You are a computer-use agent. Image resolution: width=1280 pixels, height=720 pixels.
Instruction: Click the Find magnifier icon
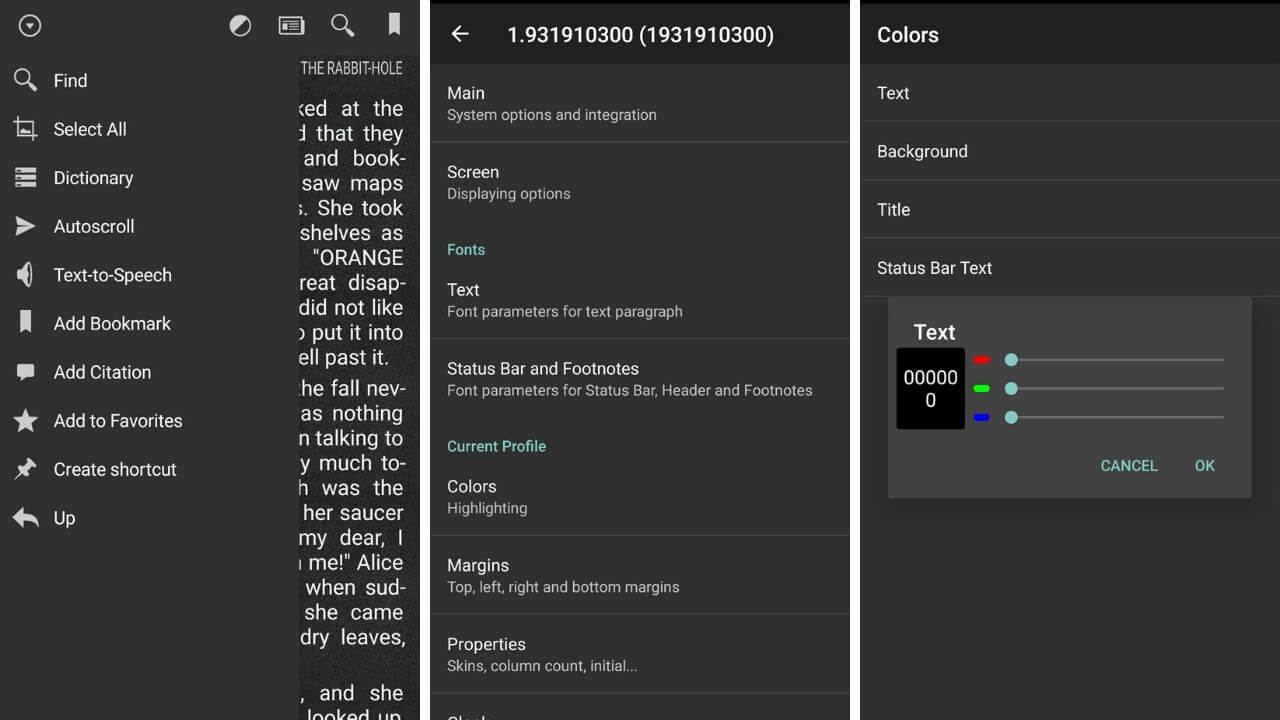25,80
